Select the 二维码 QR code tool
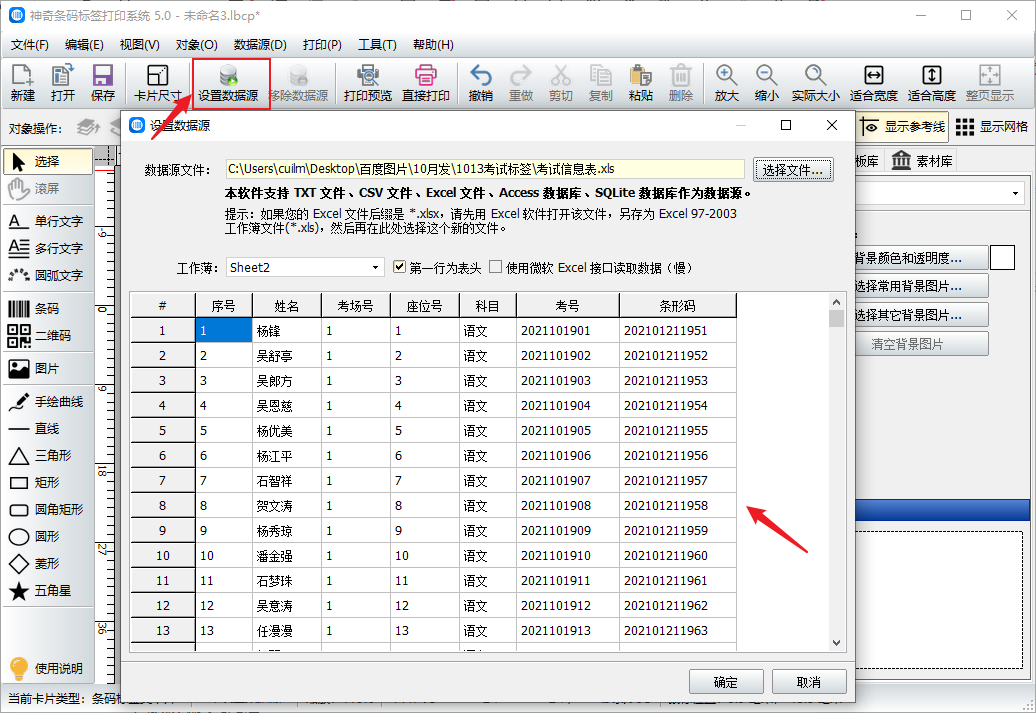The width and height of the screenshot is (1036, 713). click(48, 336)
